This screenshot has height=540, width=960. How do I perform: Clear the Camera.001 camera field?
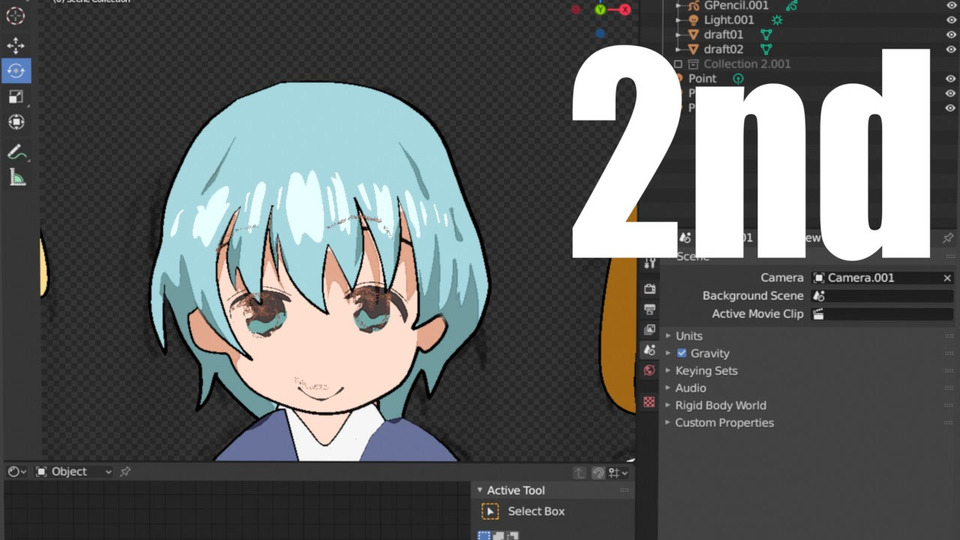coord(947,278)
